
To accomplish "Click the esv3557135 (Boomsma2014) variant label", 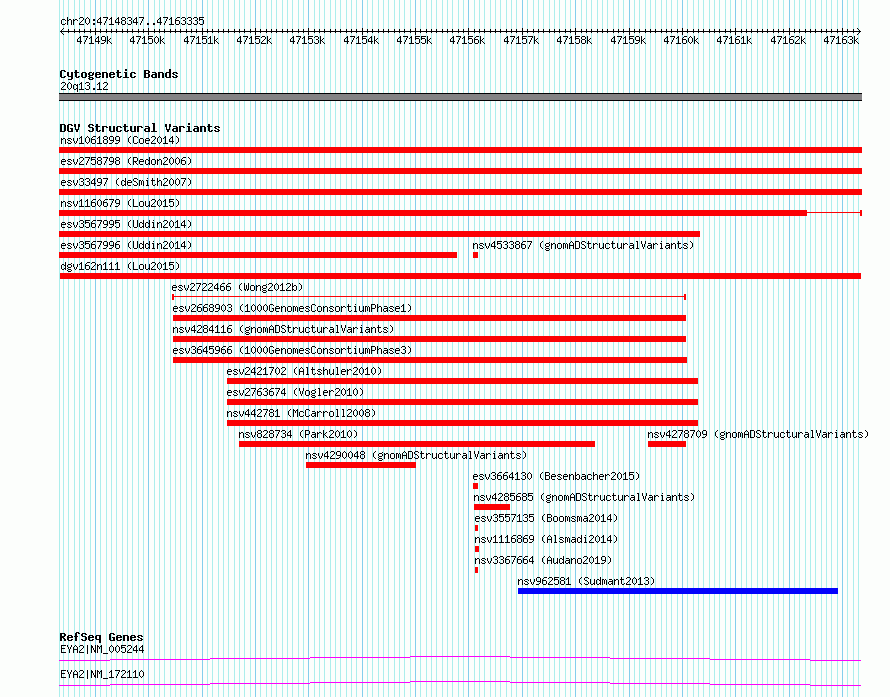I will pyautogui.click(x=546, y=518).
